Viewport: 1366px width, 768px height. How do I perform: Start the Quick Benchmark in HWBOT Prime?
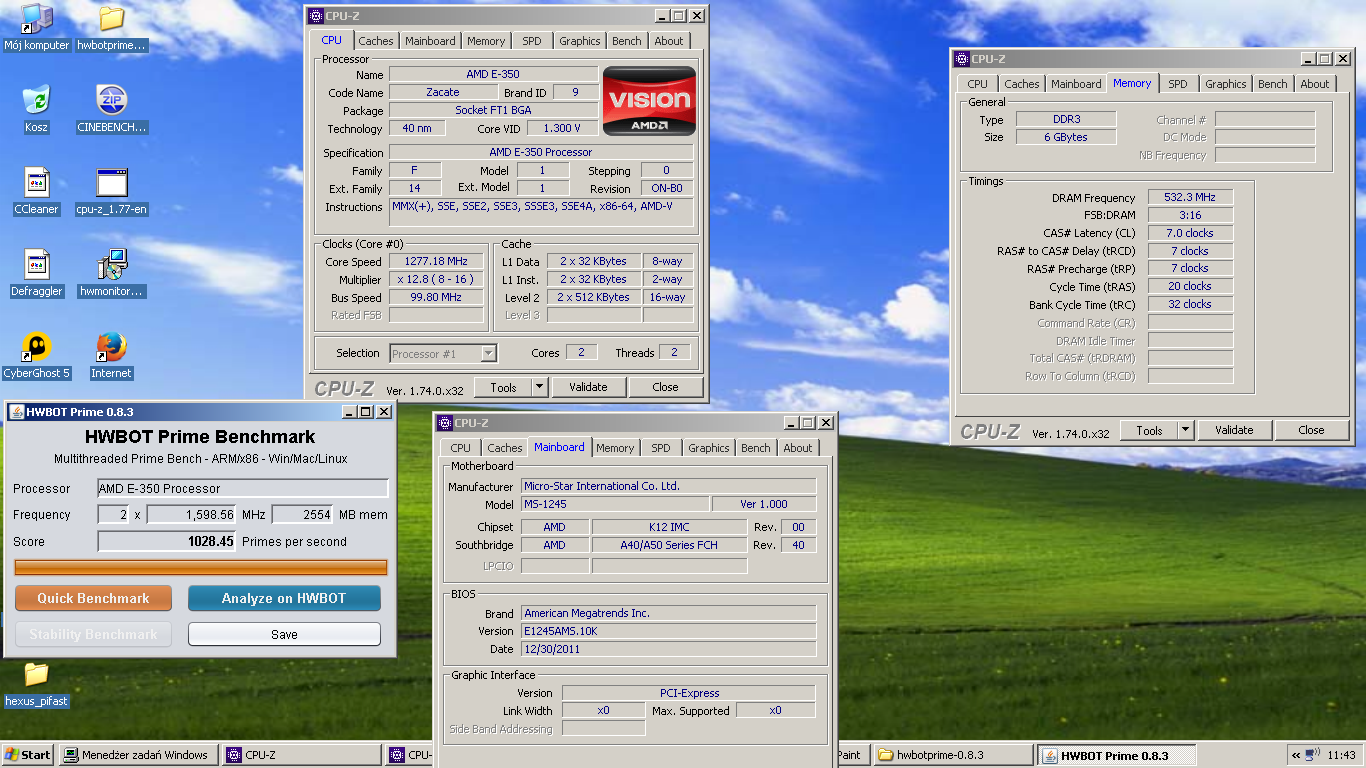(93, 598)
